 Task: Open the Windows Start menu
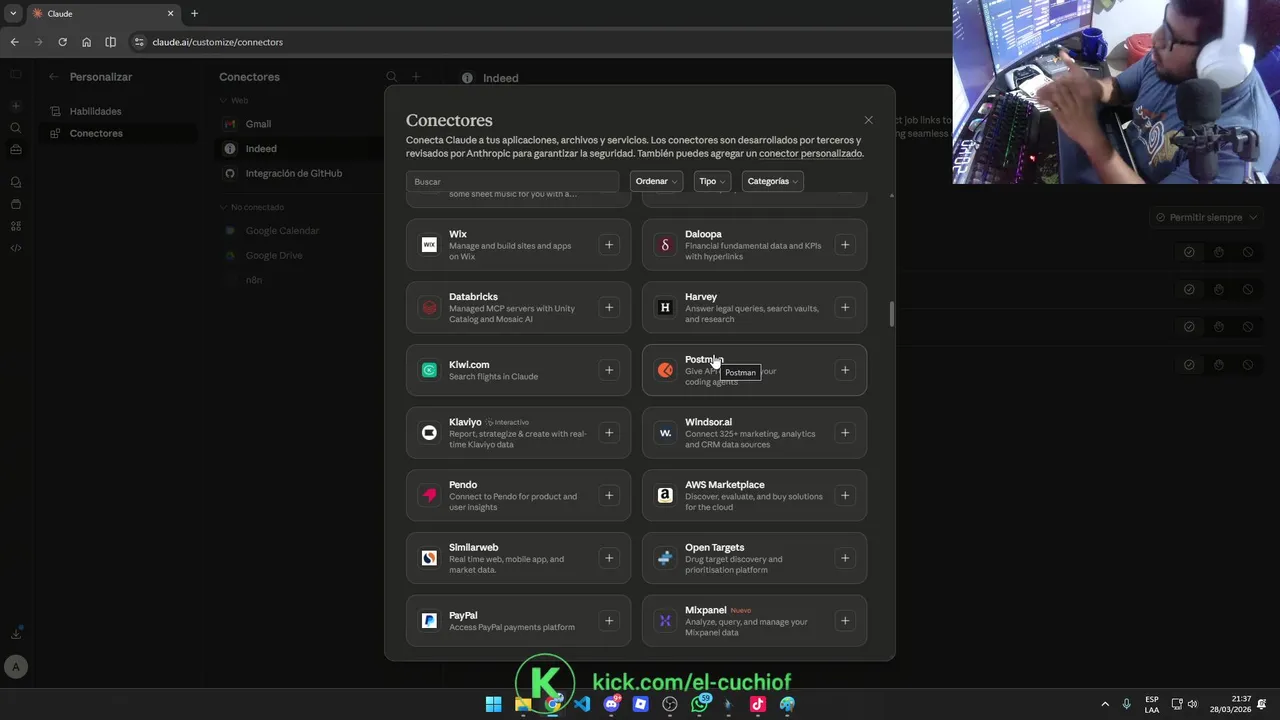click(x=493, y=704)
